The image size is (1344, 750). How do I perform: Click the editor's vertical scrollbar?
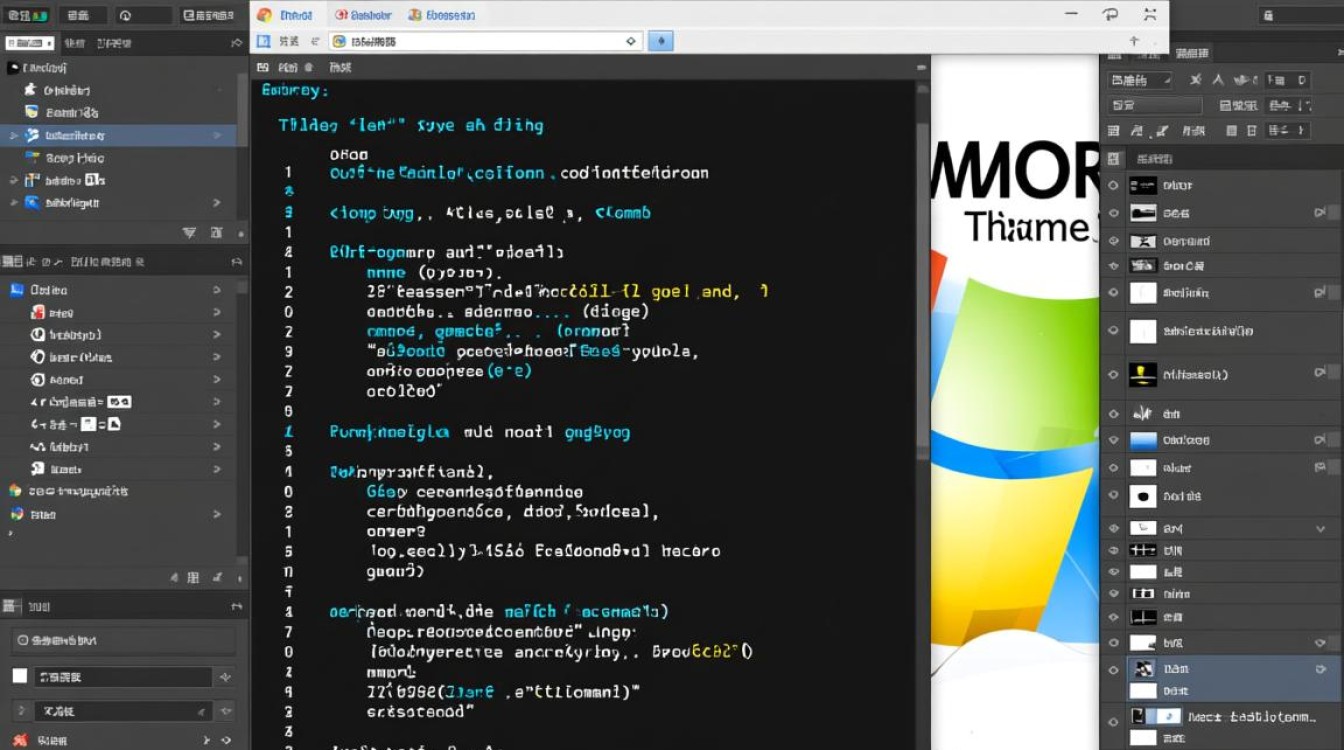click(922, 300)
